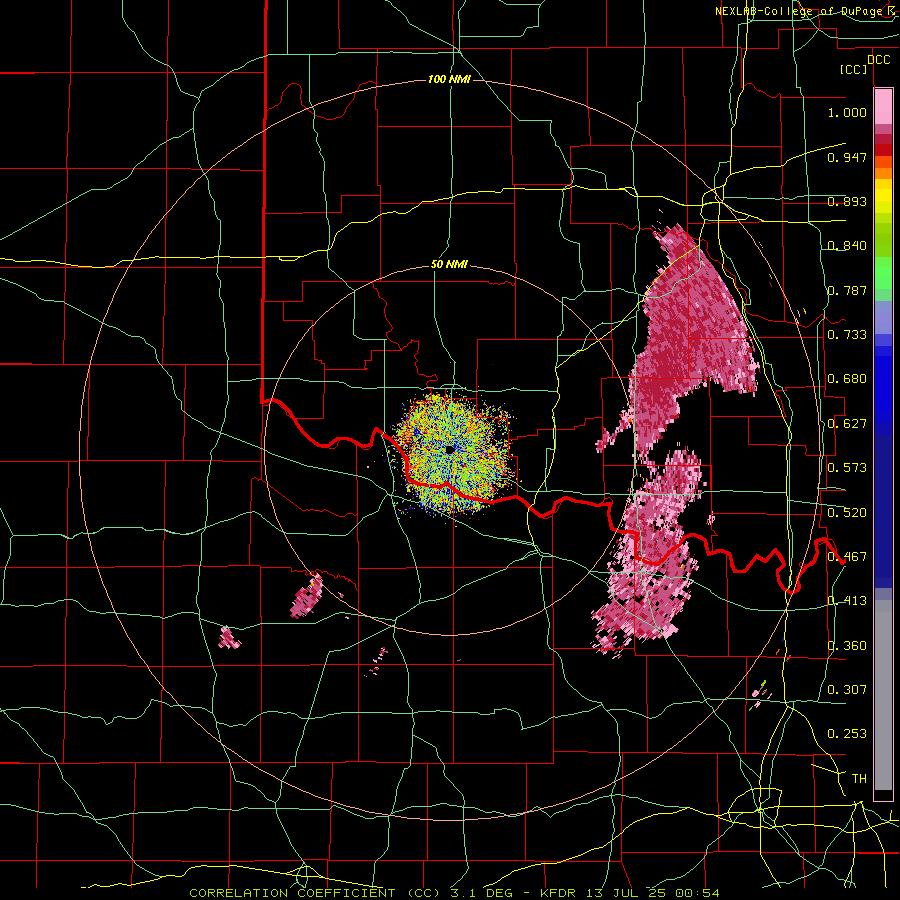Click the 0.413 value on the color scale
The width and height of the screenshot is (900, 900).
(847, 601)
